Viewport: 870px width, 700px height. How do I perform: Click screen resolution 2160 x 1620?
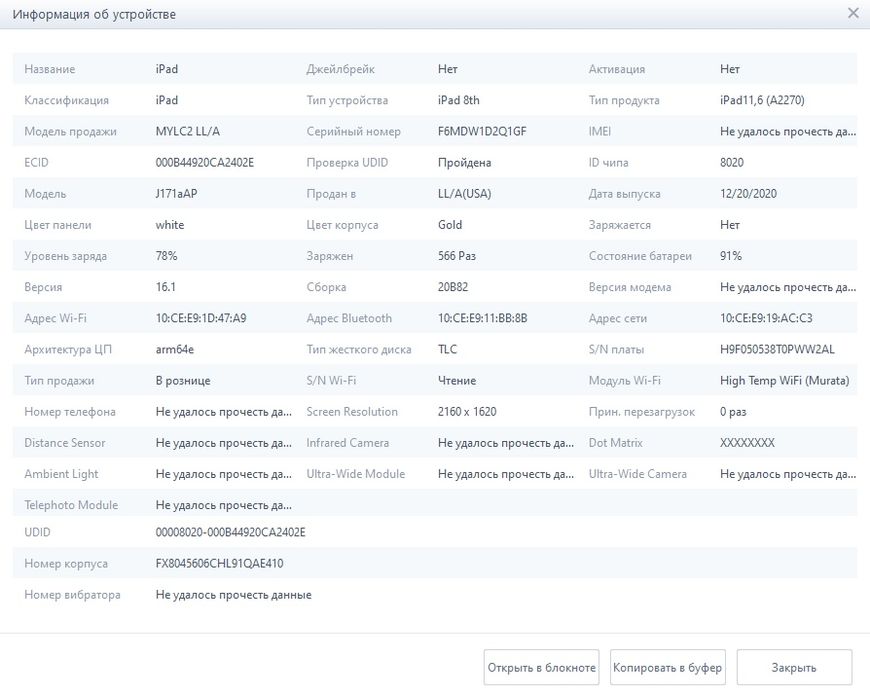click(467, 412)
